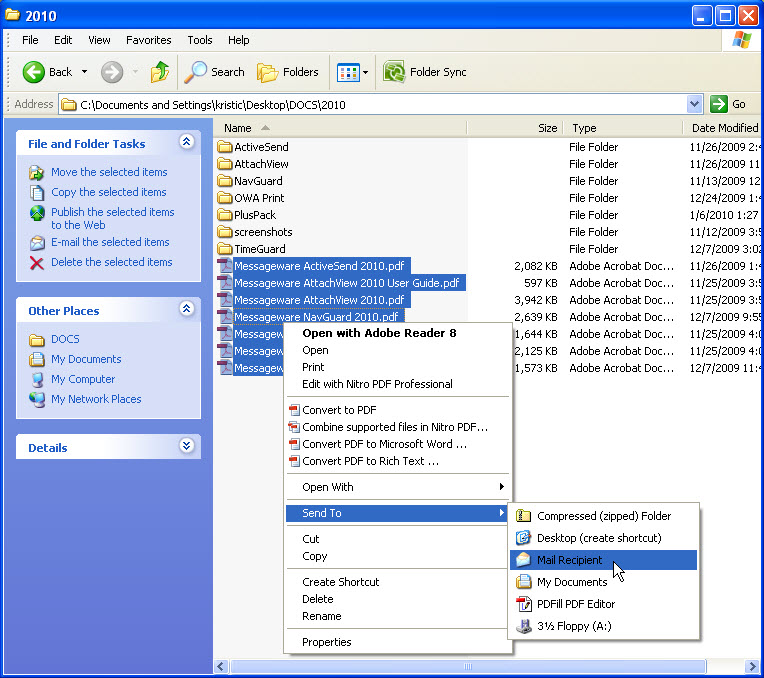Click the green Go arrow button
This screenshot has height=678, width=764.
tap(719, 104)
